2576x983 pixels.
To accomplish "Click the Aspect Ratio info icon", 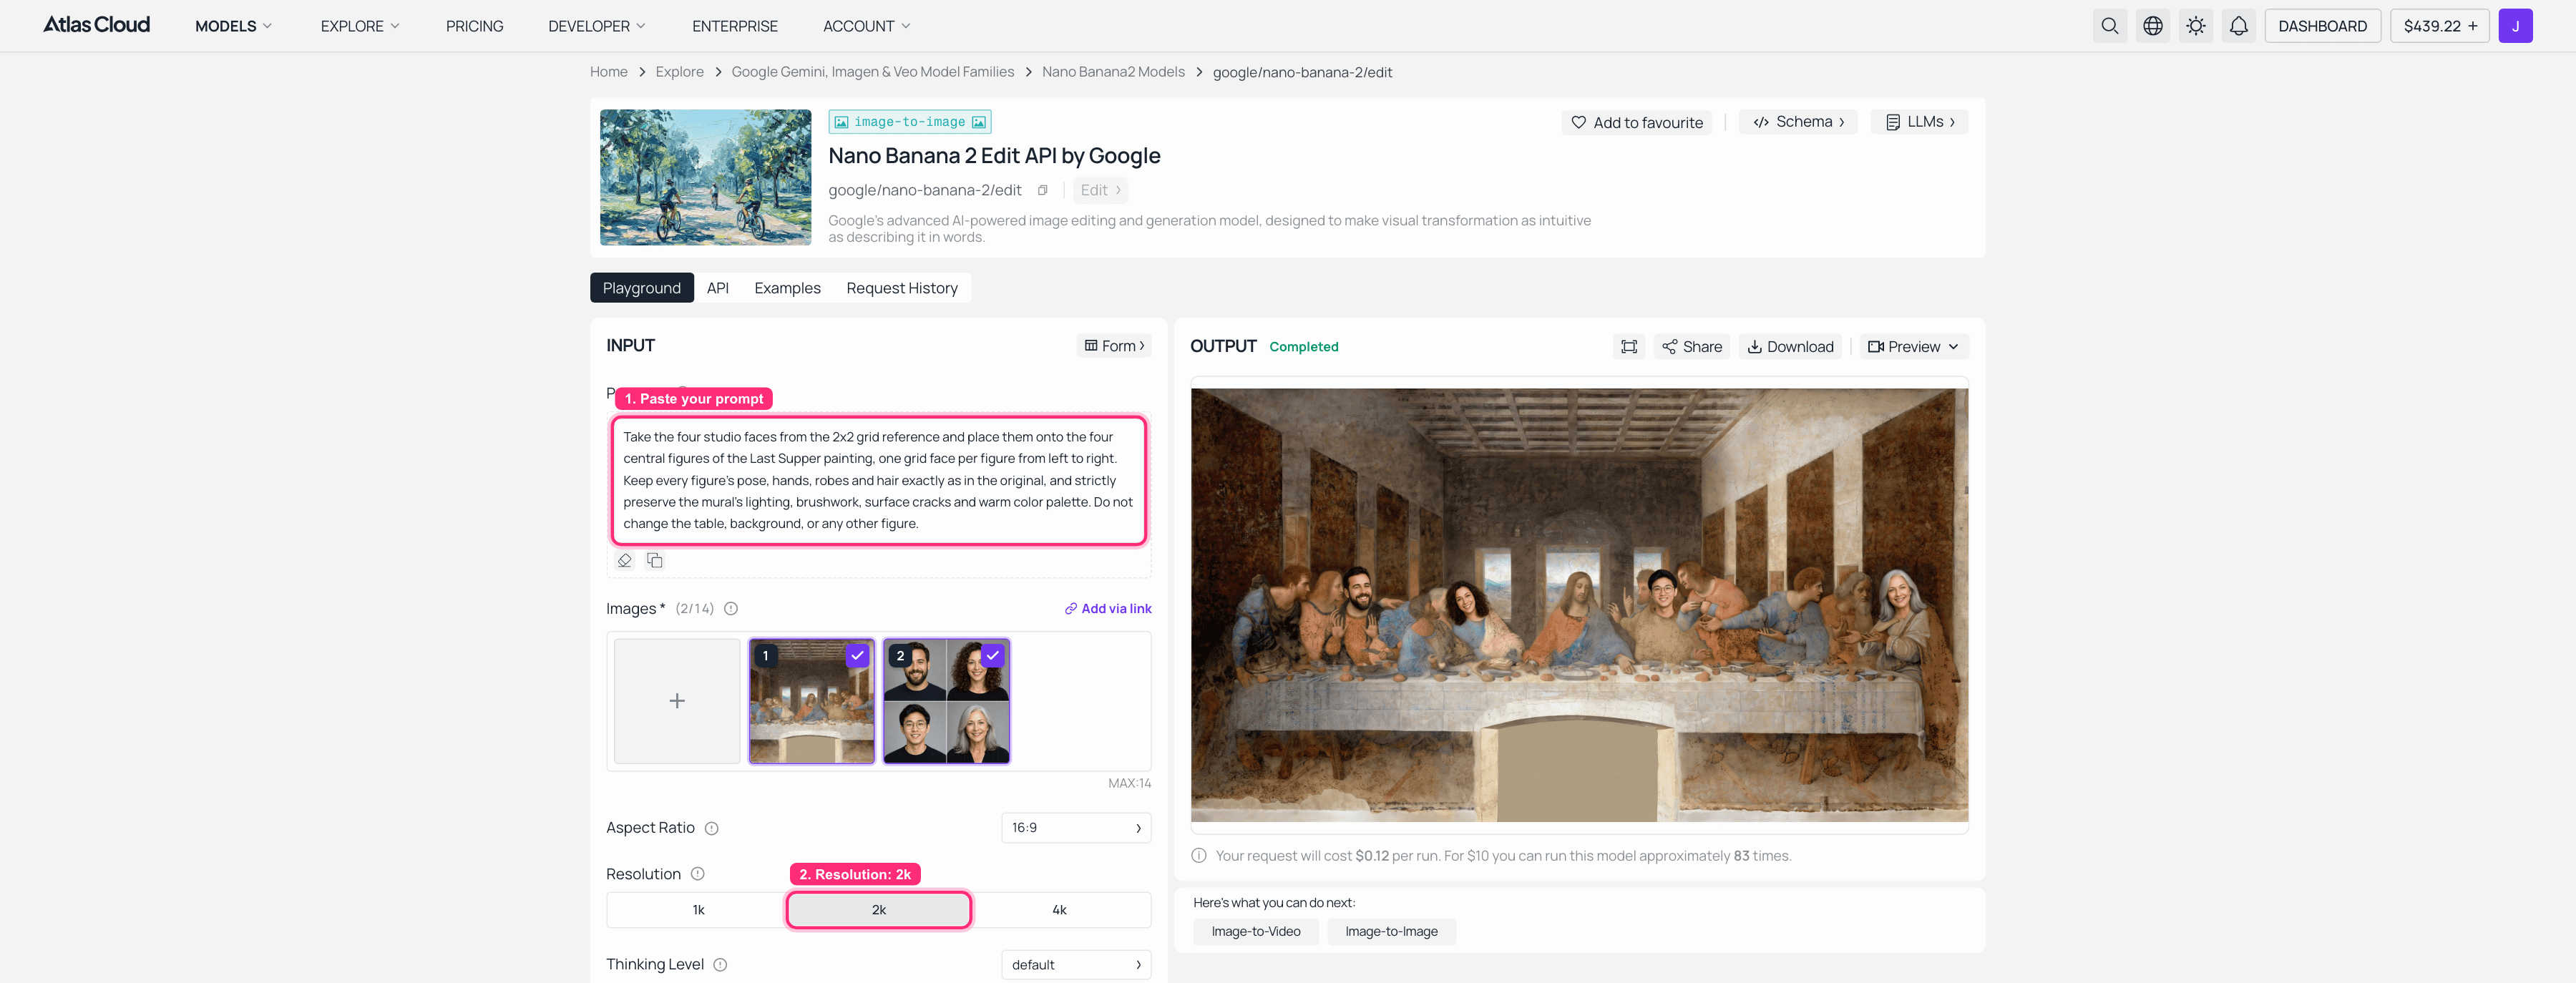I will (x=711, y=828).
